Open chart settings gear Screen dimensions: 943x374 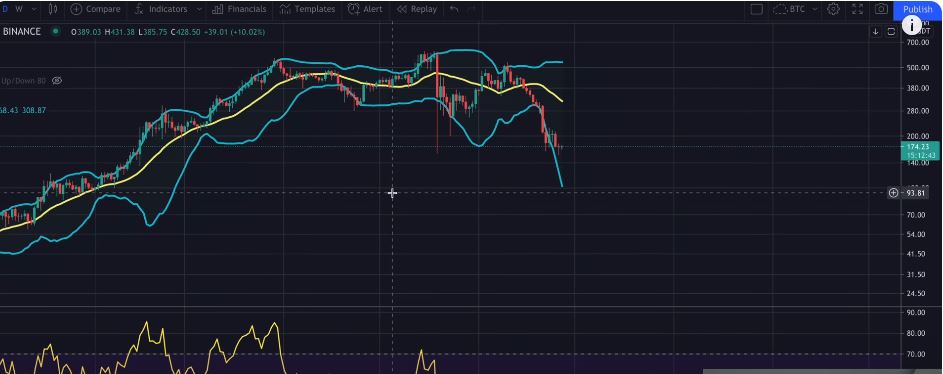[833, 9]
